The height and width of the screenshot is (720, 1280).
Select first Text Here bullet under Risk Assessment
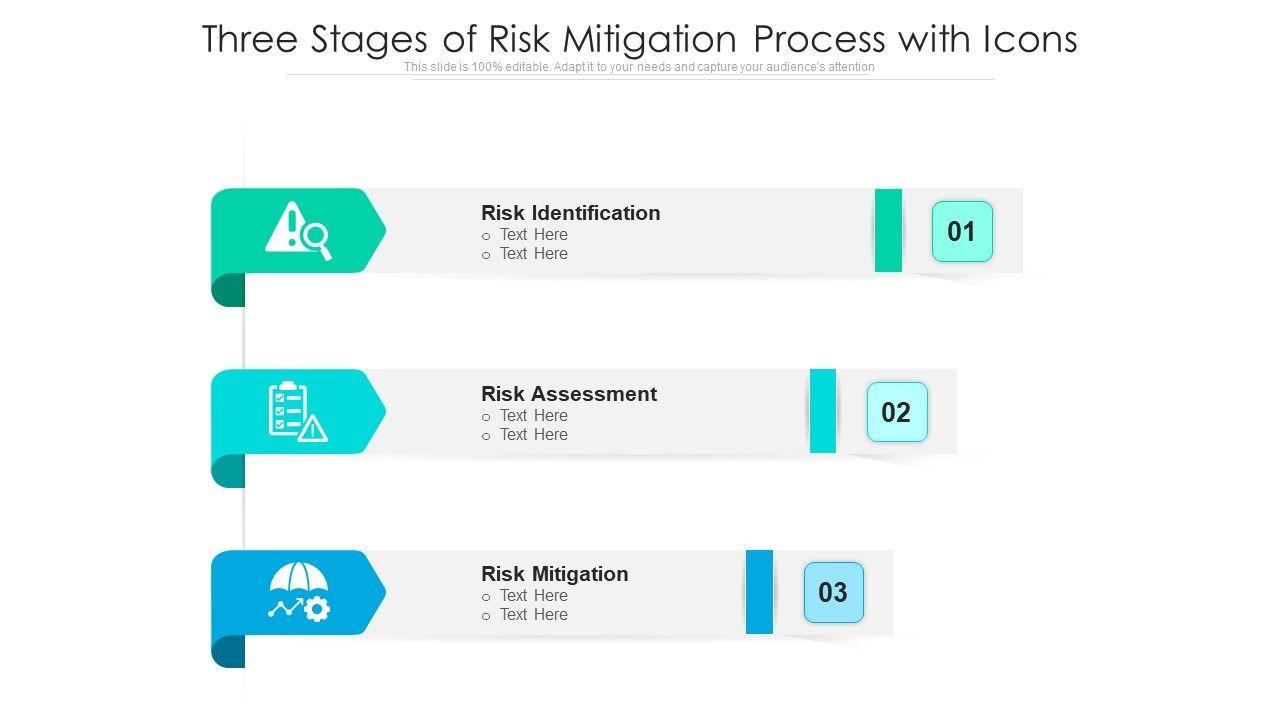click(x=533, y=416)
